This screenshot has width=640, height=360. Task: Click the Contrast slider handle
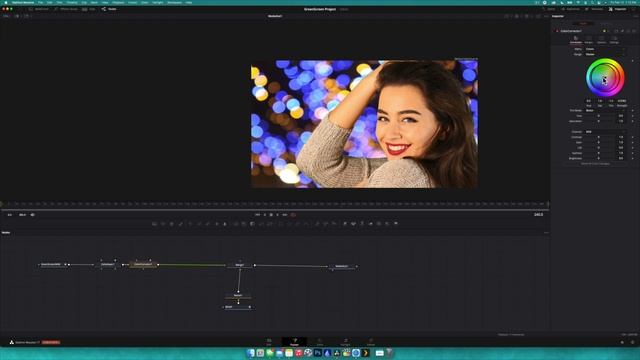599,137
